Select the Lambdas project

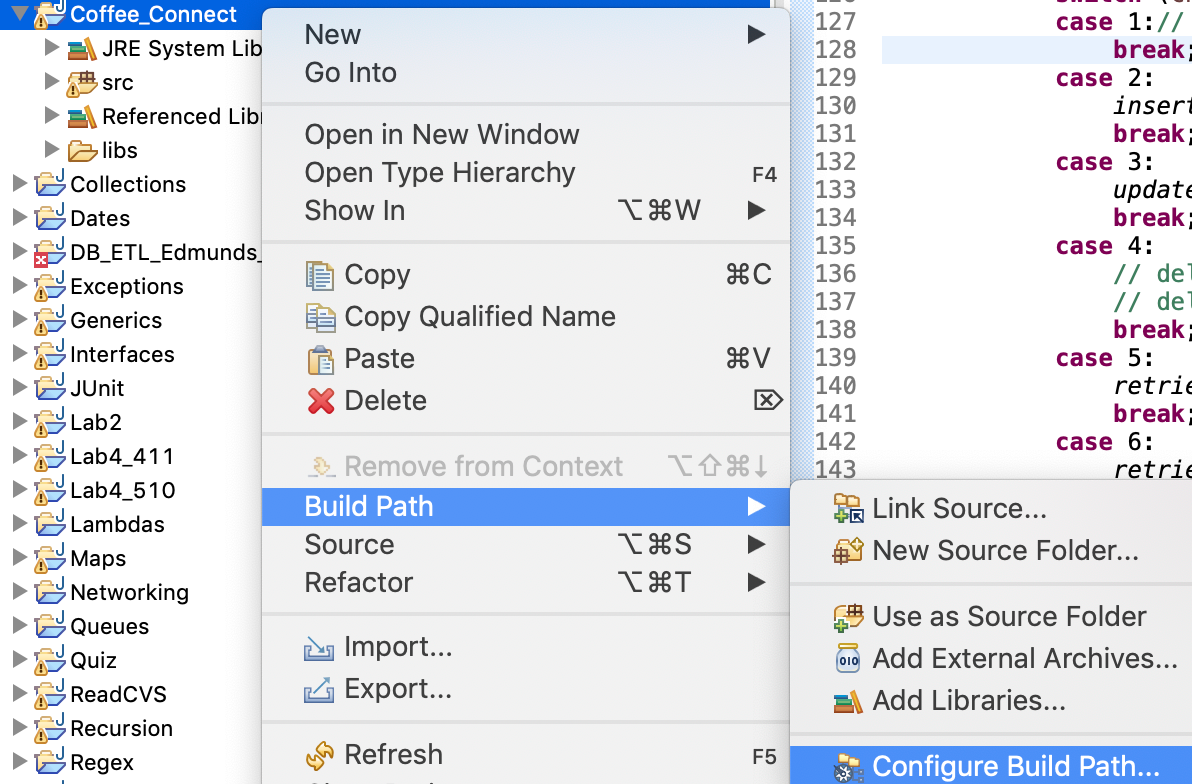point(117,525)
